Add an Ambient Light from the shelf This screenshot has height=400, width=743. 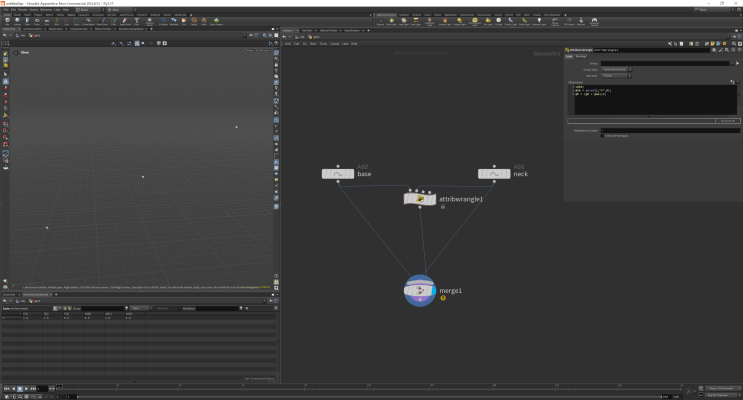539,21
